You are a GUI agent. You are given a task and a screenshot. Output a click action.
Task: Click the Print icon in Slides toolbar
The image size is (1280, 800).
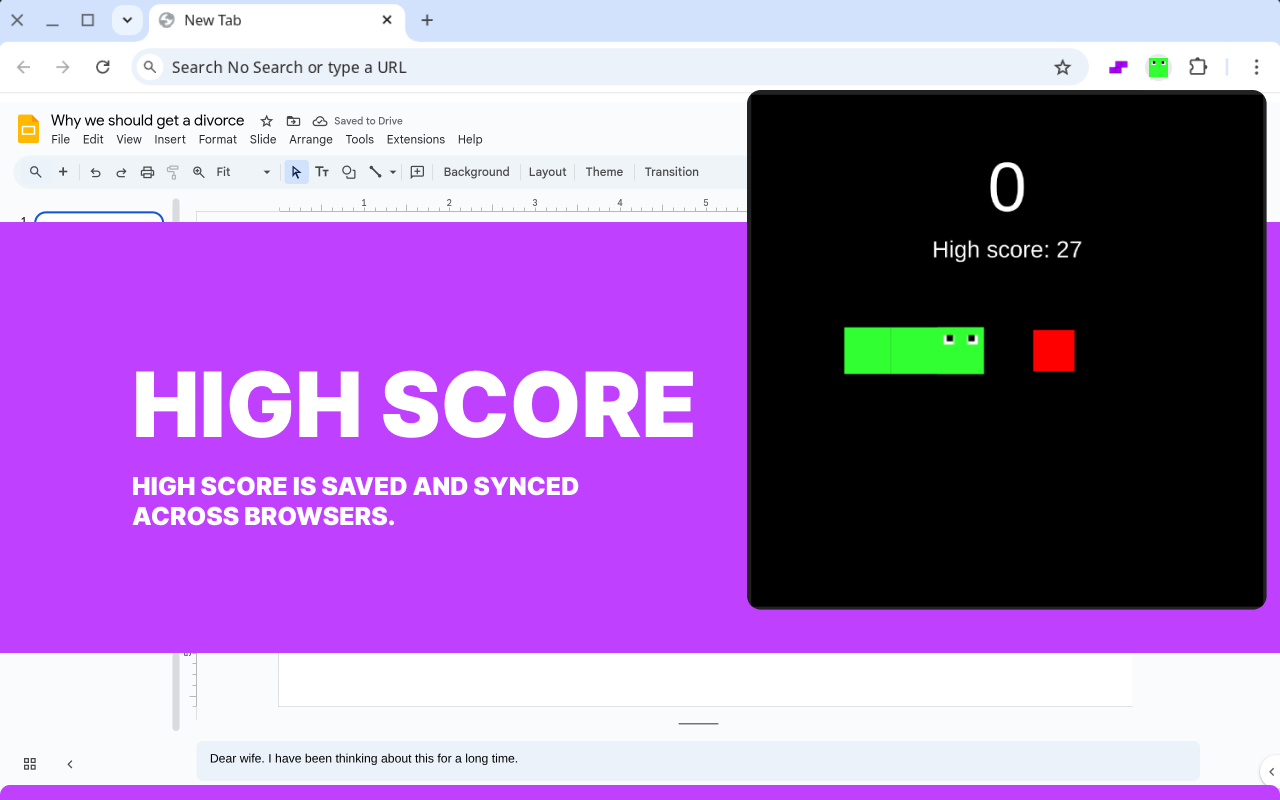click(147, 172)
